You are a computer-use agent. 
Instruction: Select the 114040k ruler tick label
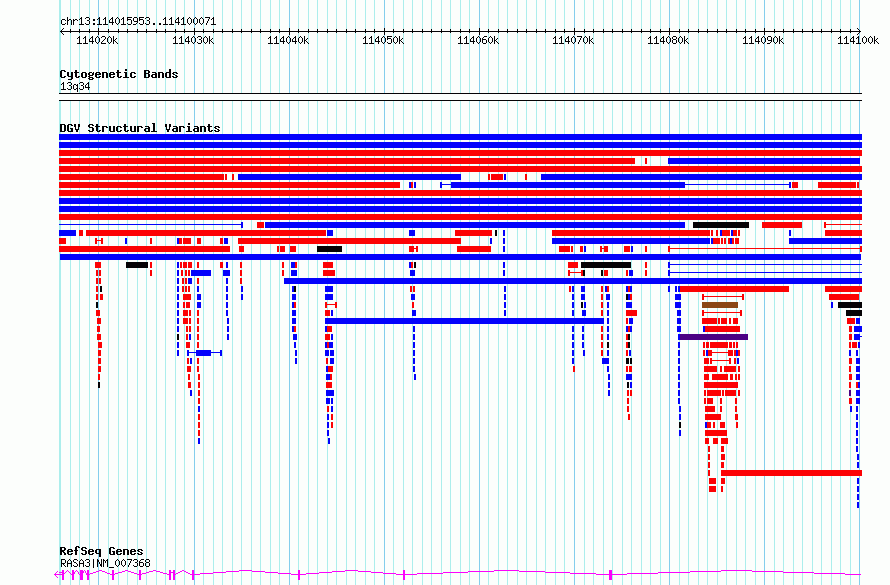click(x=288, y=40)
